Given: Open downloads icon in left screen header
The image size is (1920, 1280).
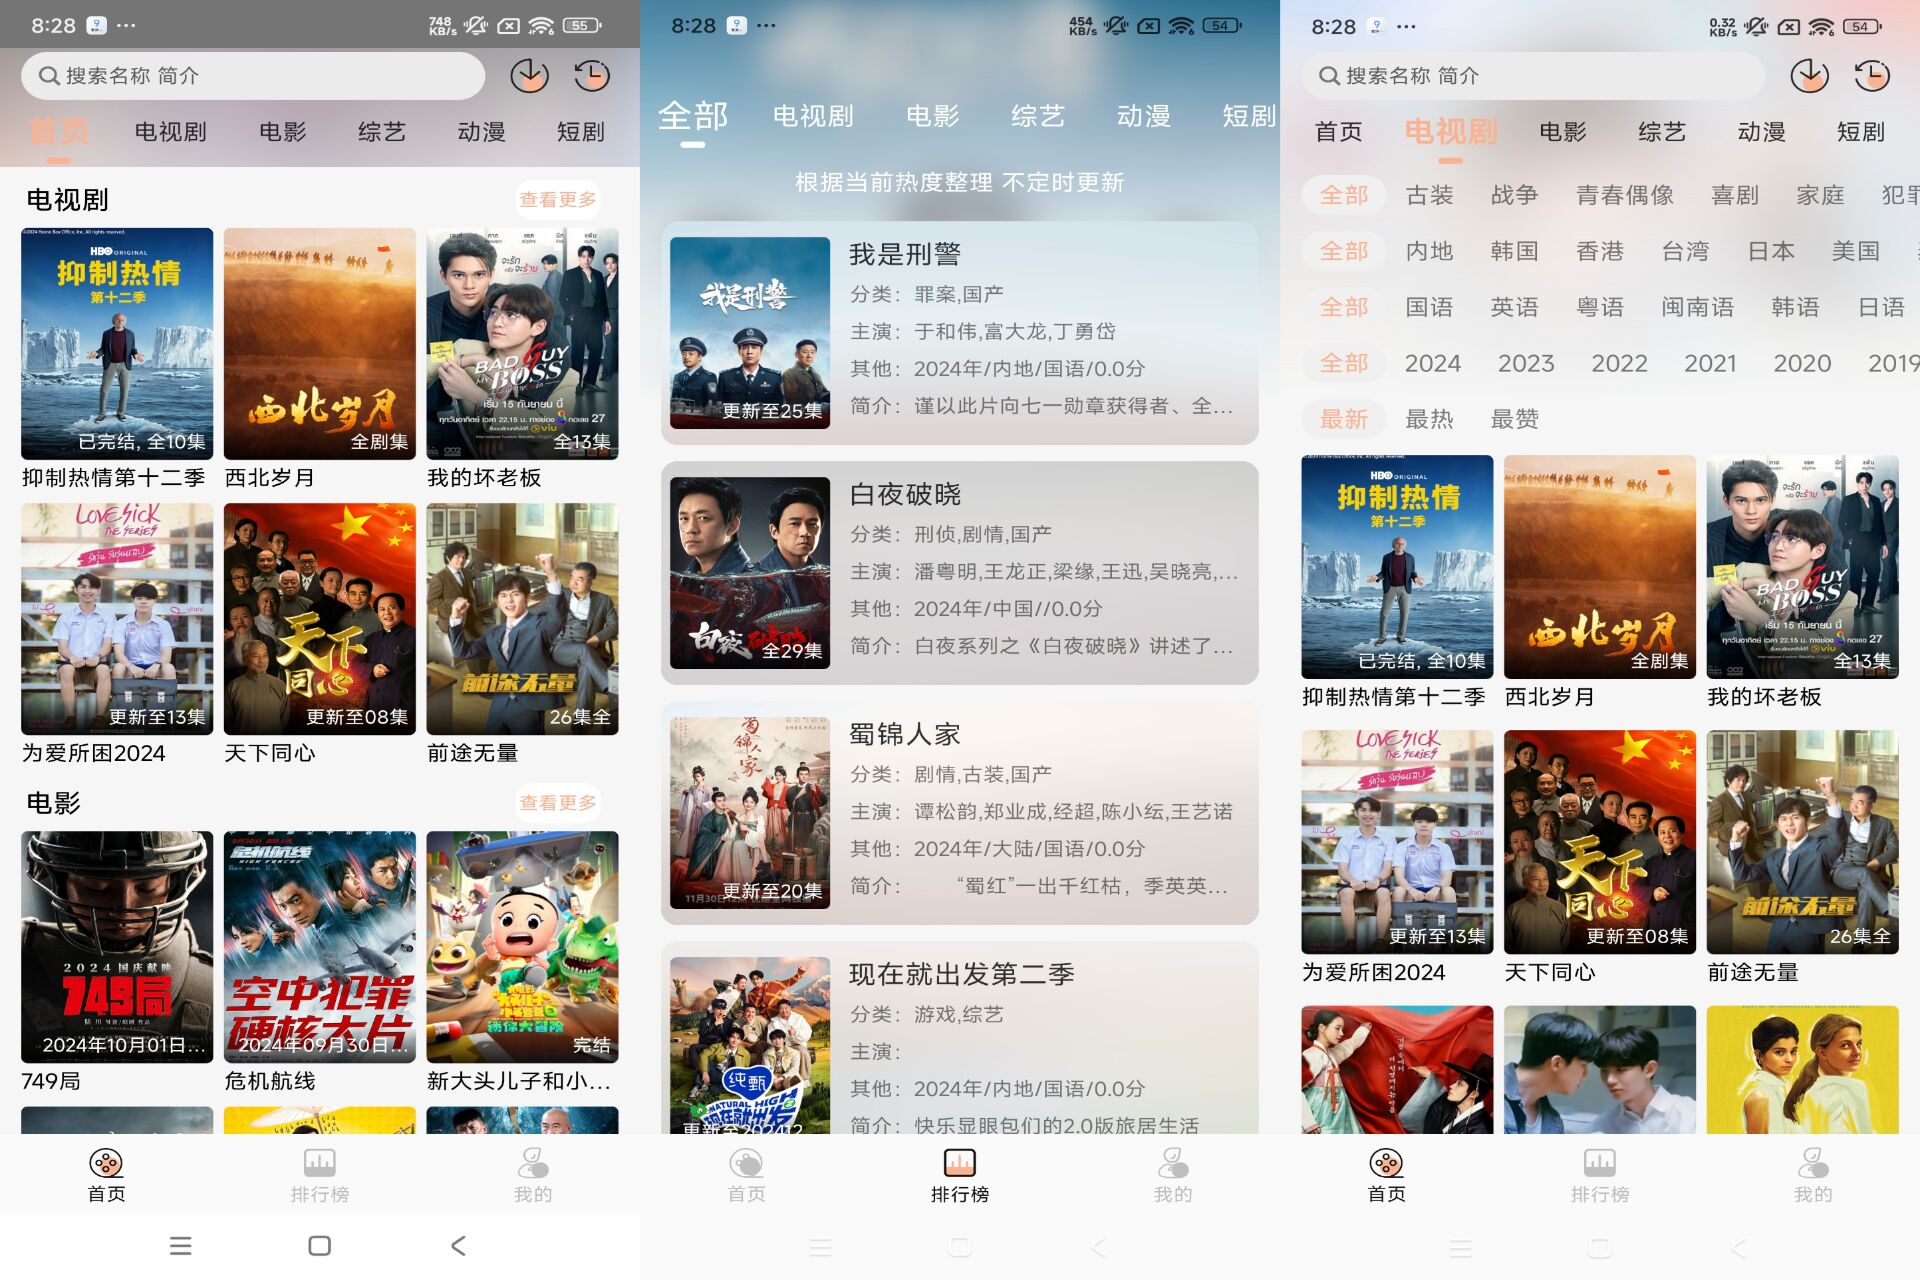Looking at the screenshot, I should [x=529, y=76].
